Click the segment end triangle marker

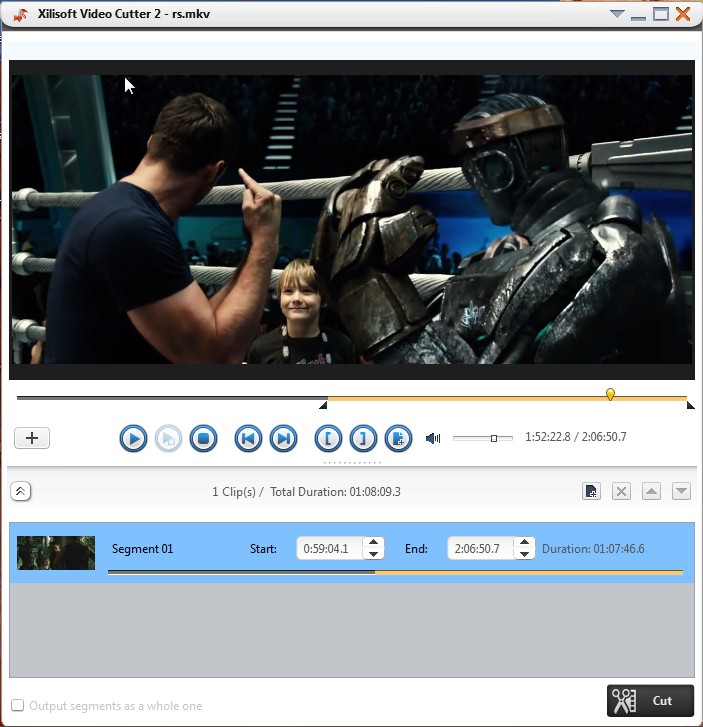coord(690,406)
